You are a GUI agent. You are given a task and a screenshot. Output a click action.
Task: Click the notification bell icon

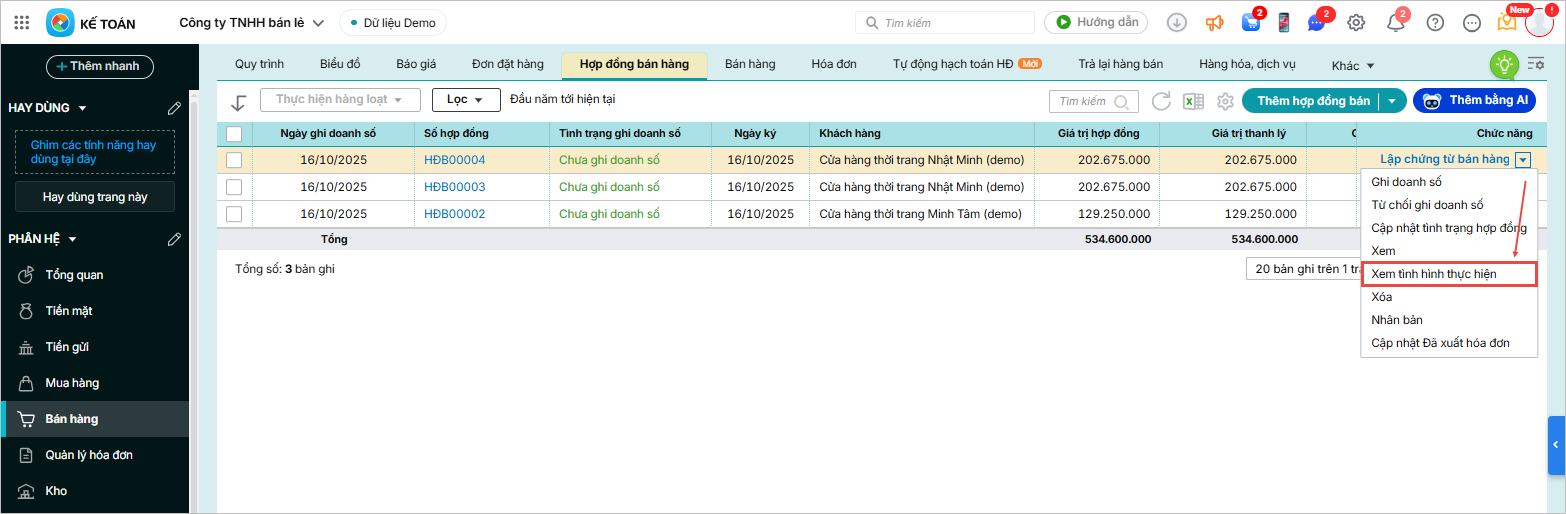coord(1395,23)
